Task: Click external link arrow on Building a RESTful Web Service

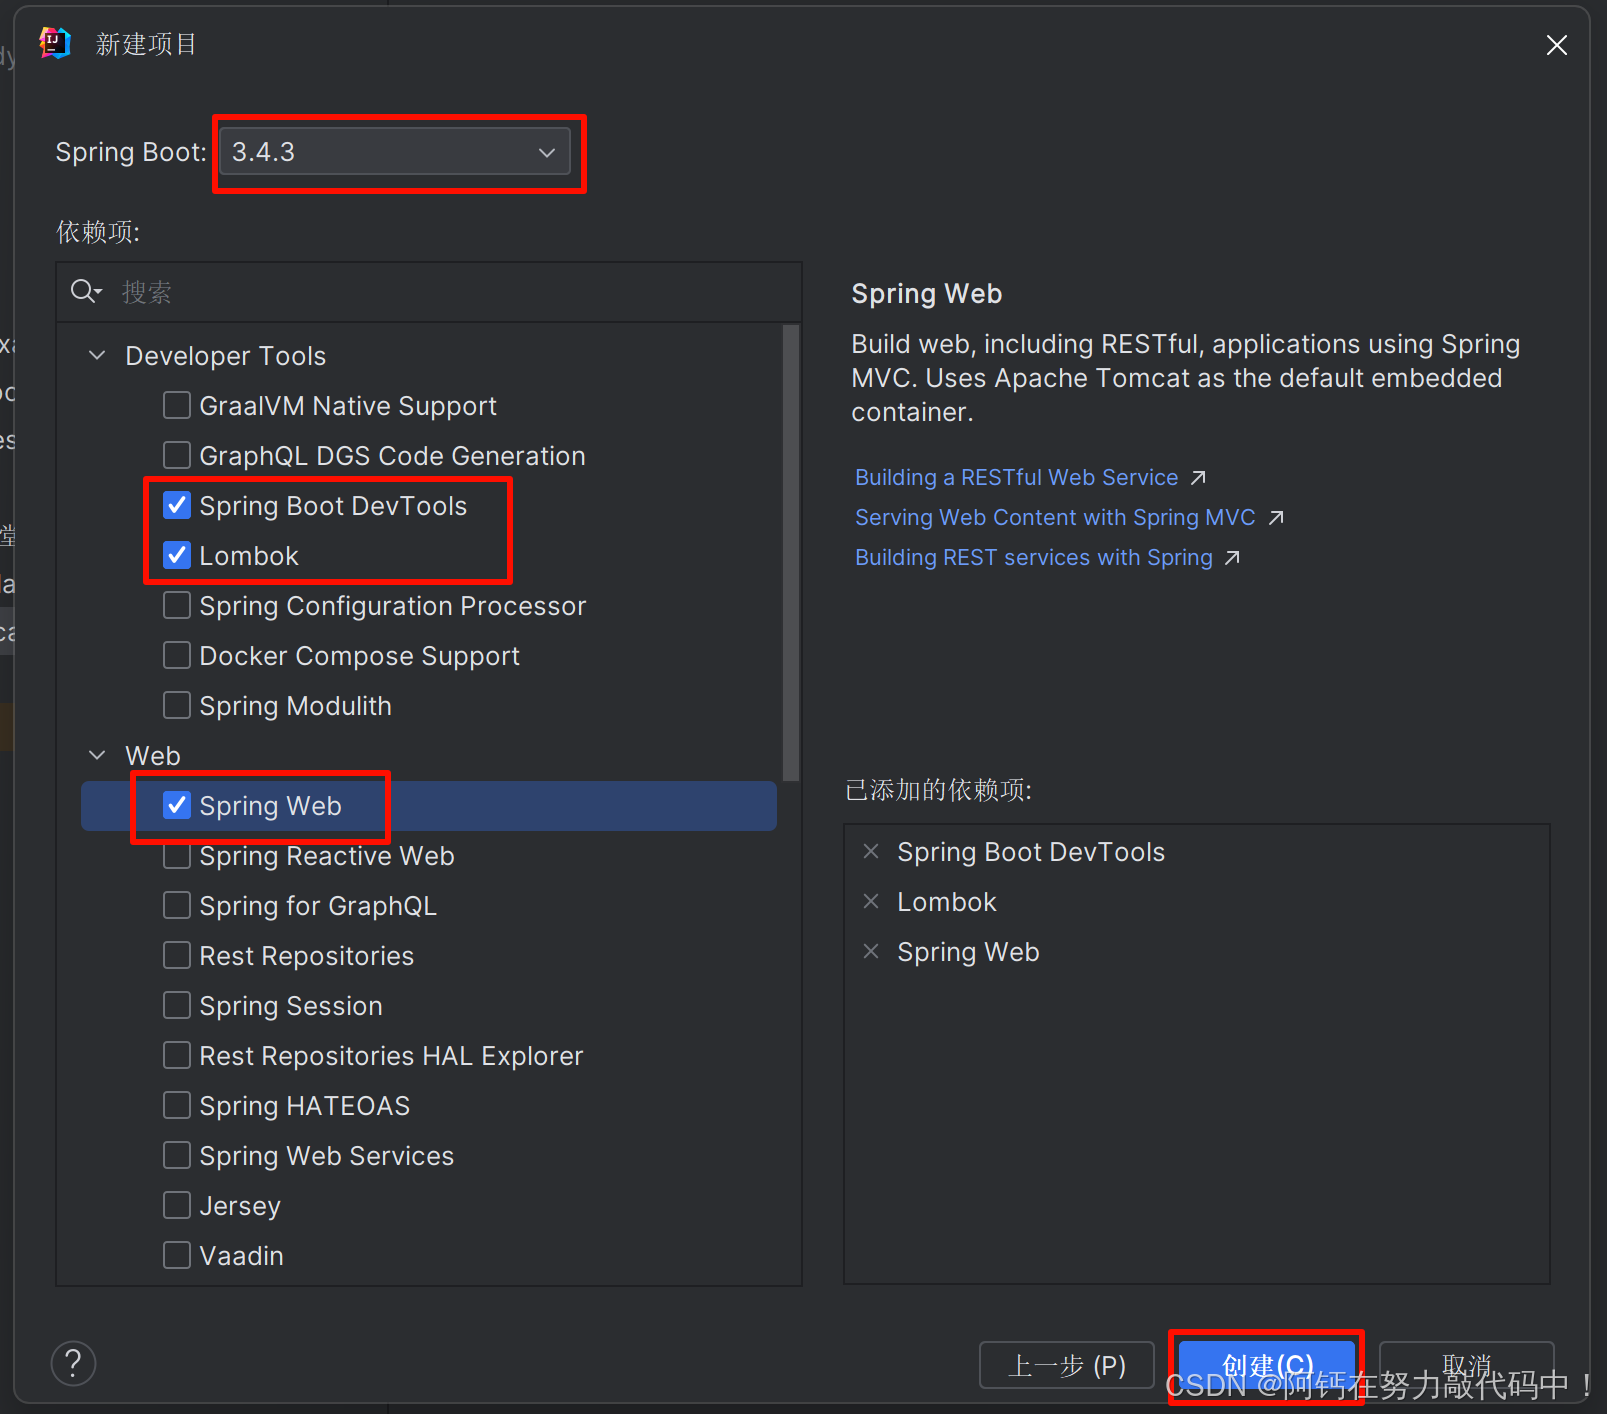Action: coord(1198,477)
